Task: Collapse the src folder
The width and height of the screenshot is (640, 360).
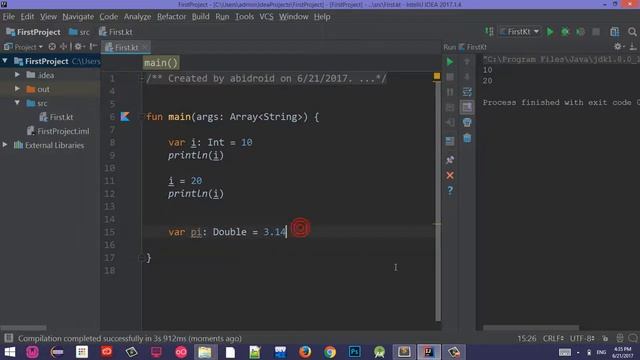Action: click(17, 103)
